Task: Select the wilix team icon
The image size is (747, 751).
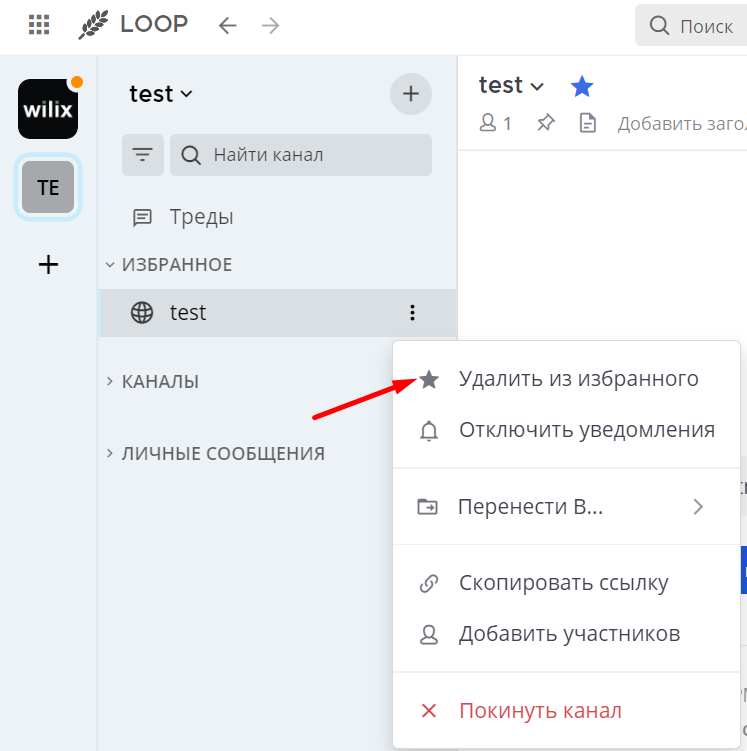Action: pyautogui.click(x=48, y=109)
